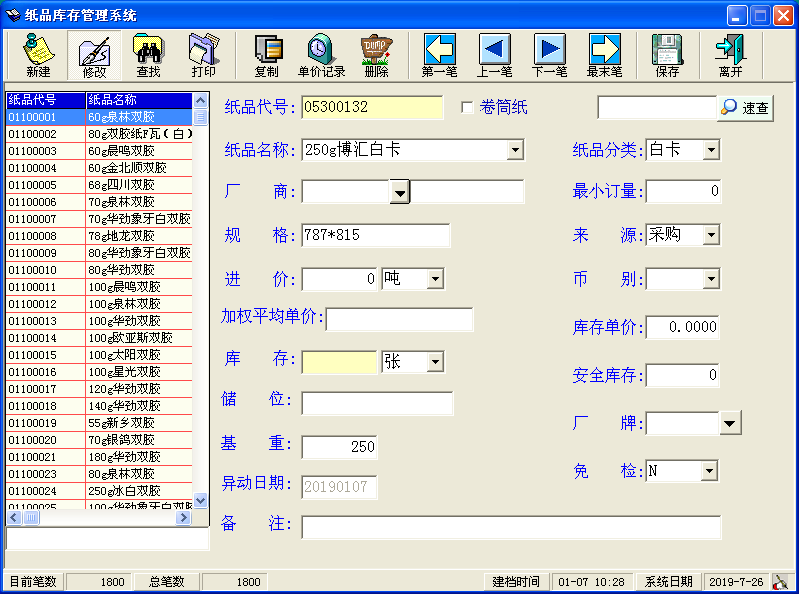799x594 pixels.
Task: Select row 01100024 250g冰白双胶
Action: point(99,491)
